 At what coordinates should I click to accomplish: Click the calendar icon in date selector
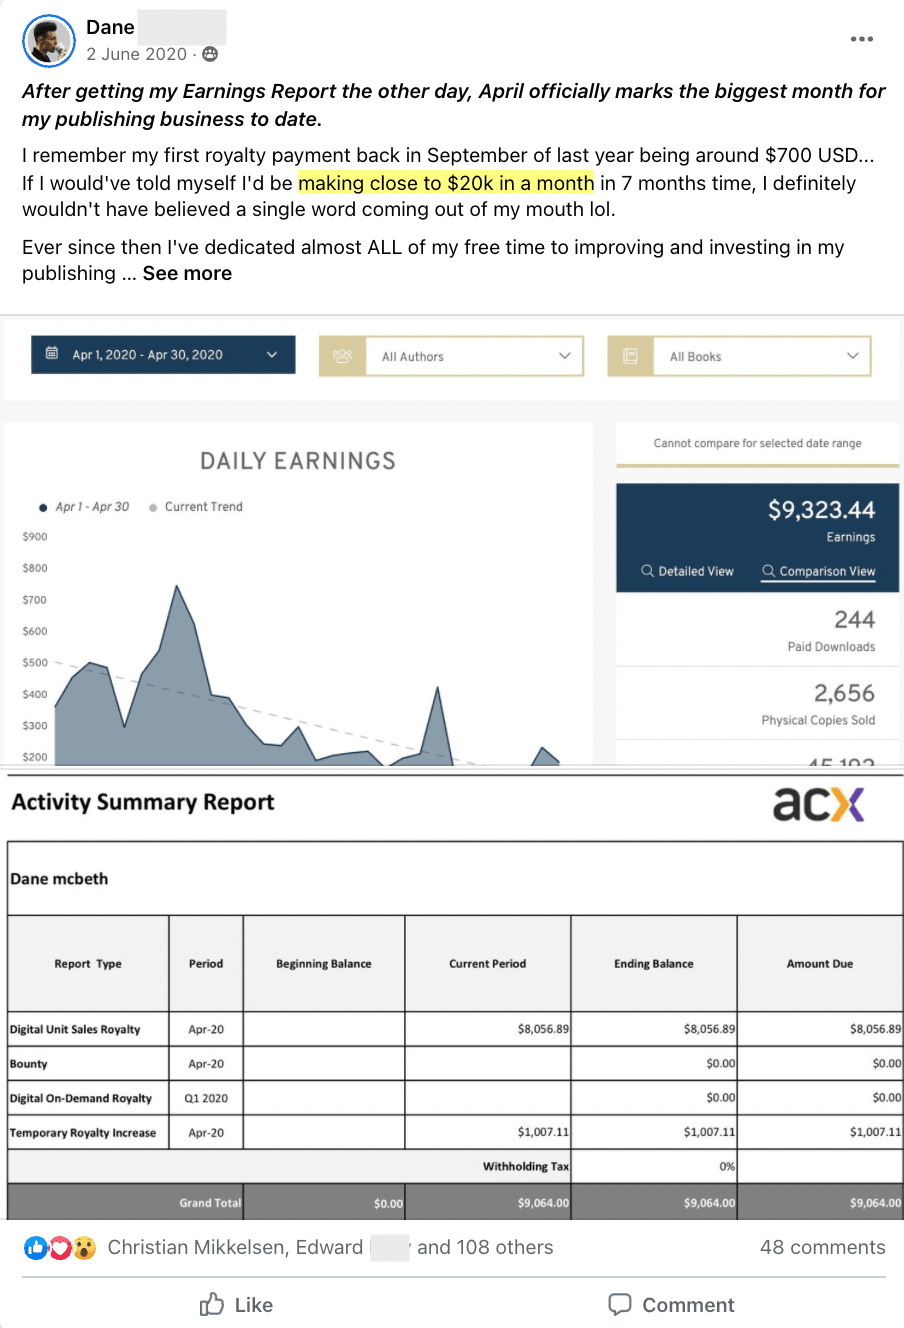click(52, 354)
